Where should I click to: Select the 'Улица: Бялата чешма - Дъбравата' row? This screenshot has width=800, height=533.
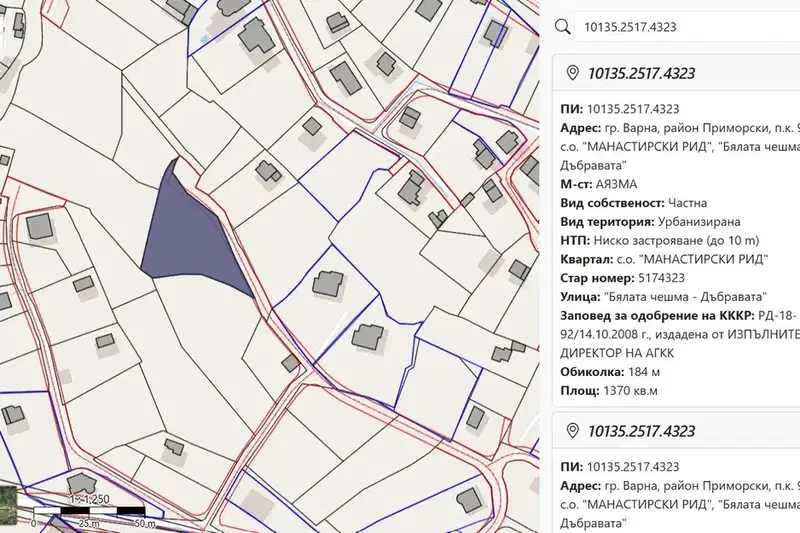(x=664, y=297)
